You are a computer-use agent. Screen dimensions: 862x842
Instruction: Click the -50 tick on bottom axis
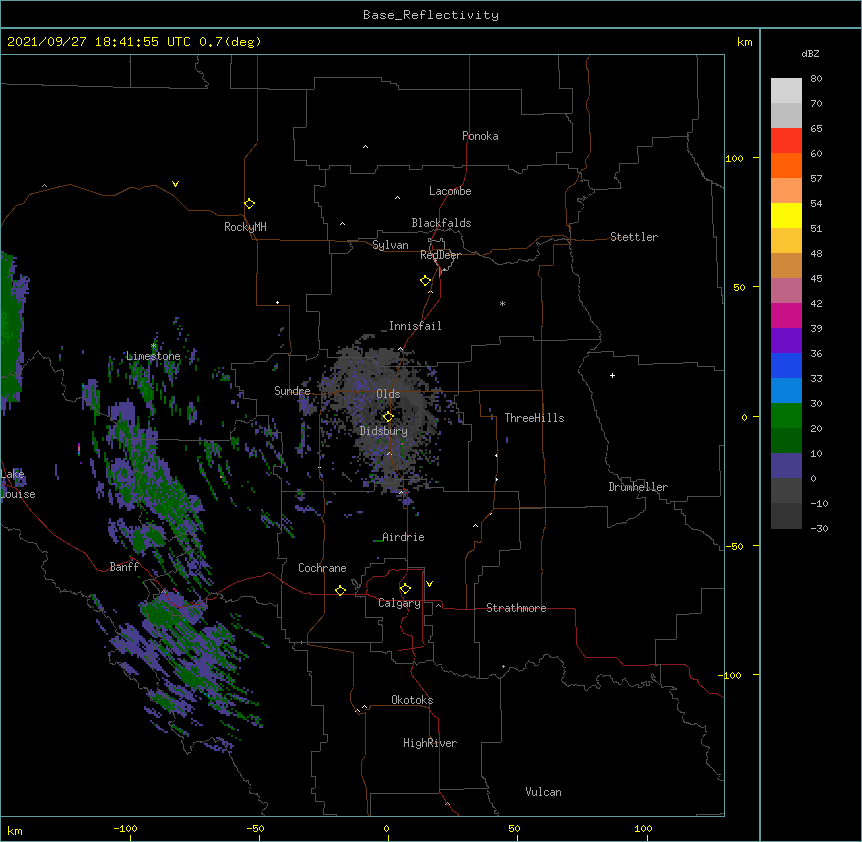255,828
